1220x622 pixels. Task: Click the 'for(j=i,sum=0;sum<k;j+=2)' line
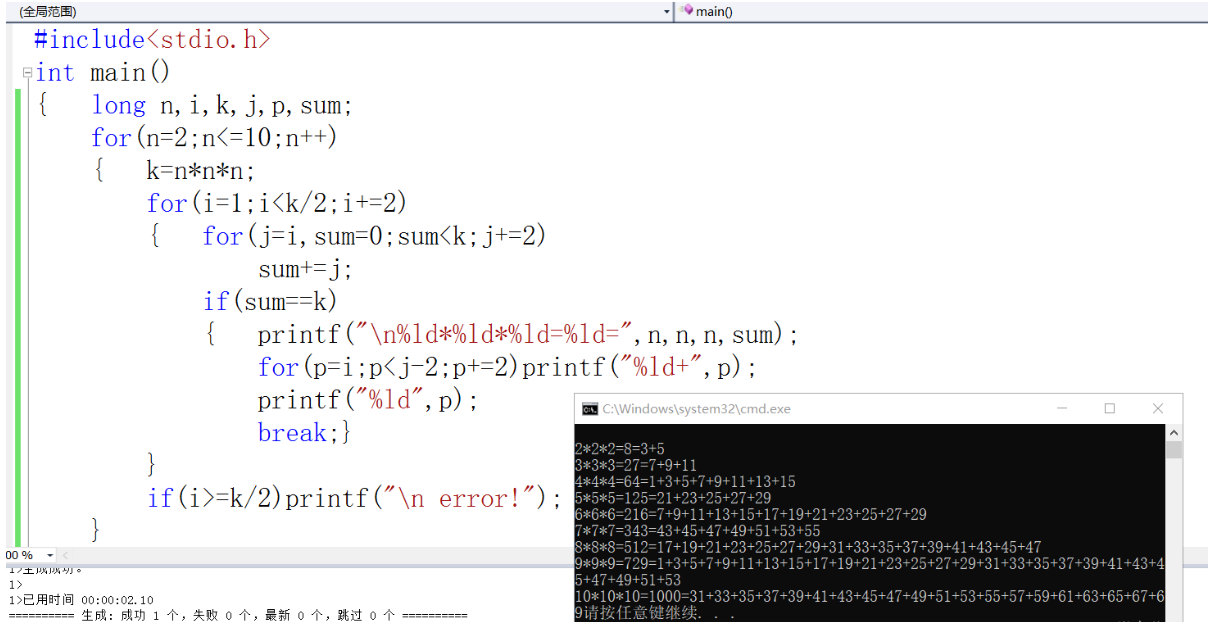click(374, 236)
